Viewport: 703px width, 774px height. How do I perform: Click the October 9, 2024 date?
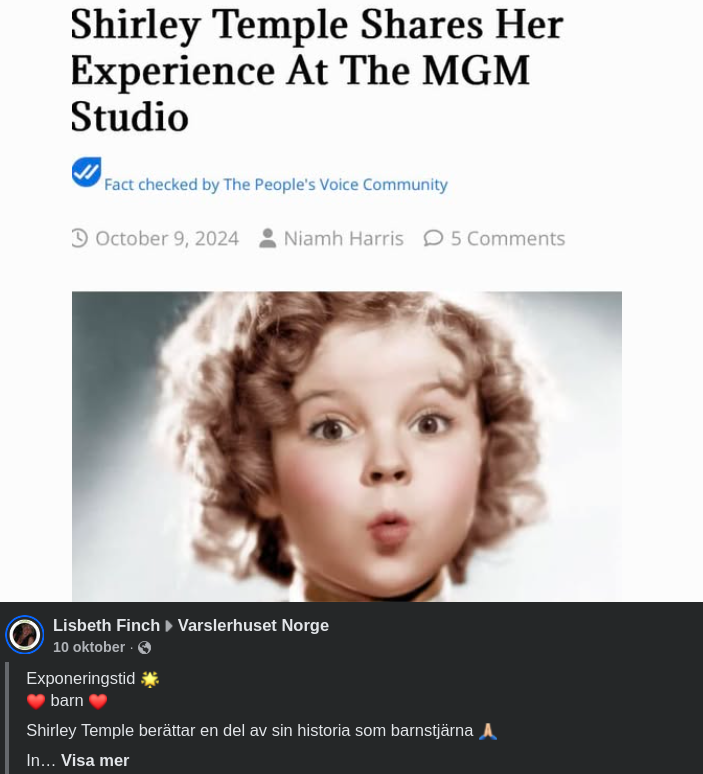point(167,238)
